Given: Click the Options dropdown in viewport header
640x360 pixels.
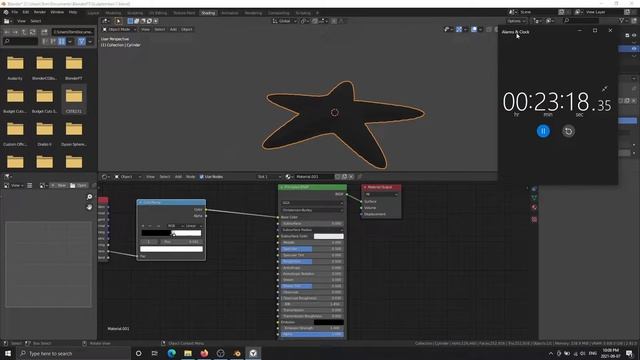Looking at the screenshot, I should [x=516, y=21].
